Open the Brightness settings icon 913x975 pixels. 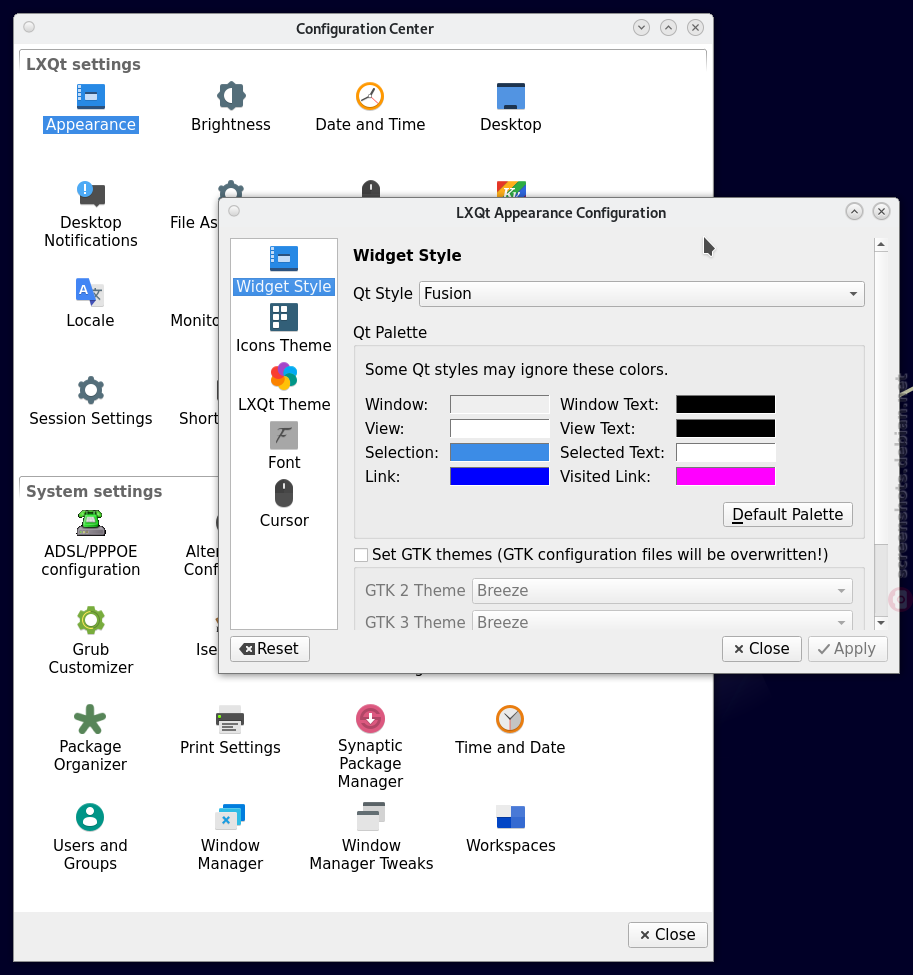point(231,96)
